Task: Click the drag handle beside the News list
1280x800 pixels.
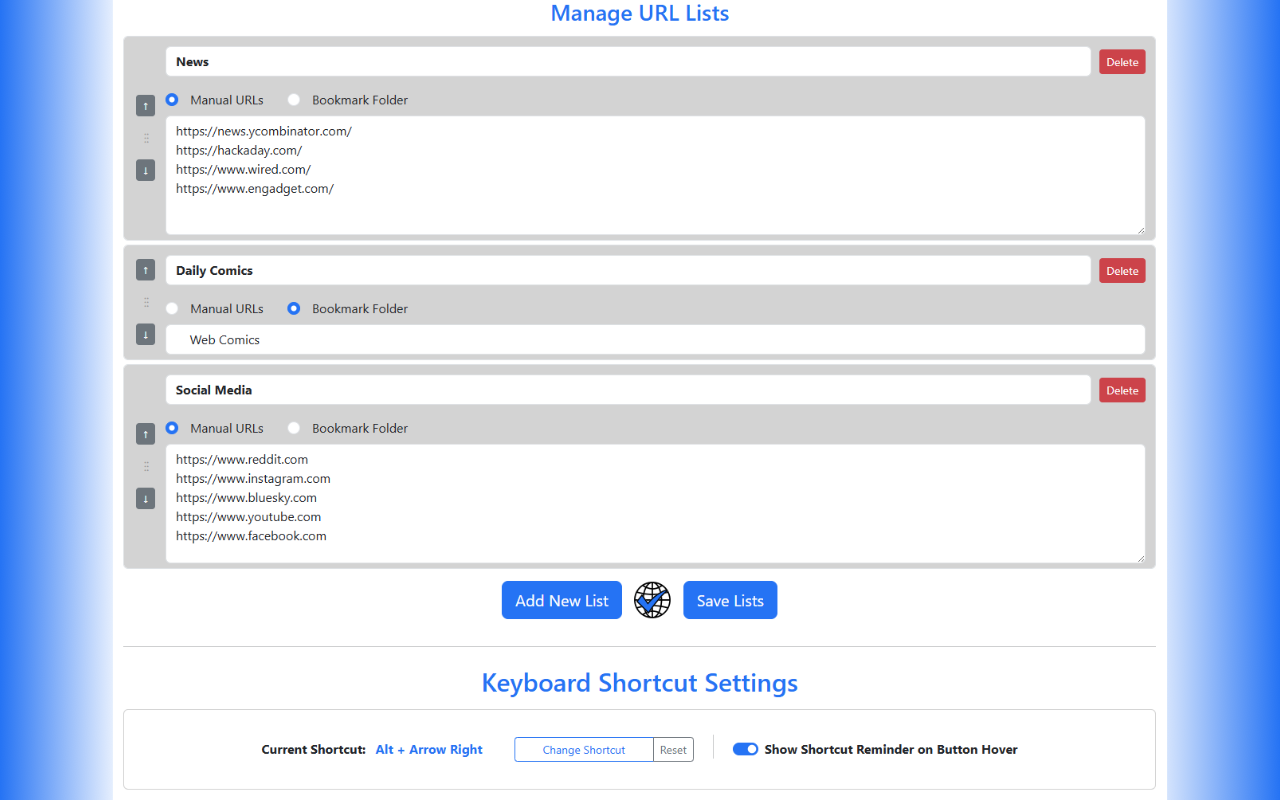Action: [x=145, y=137]
